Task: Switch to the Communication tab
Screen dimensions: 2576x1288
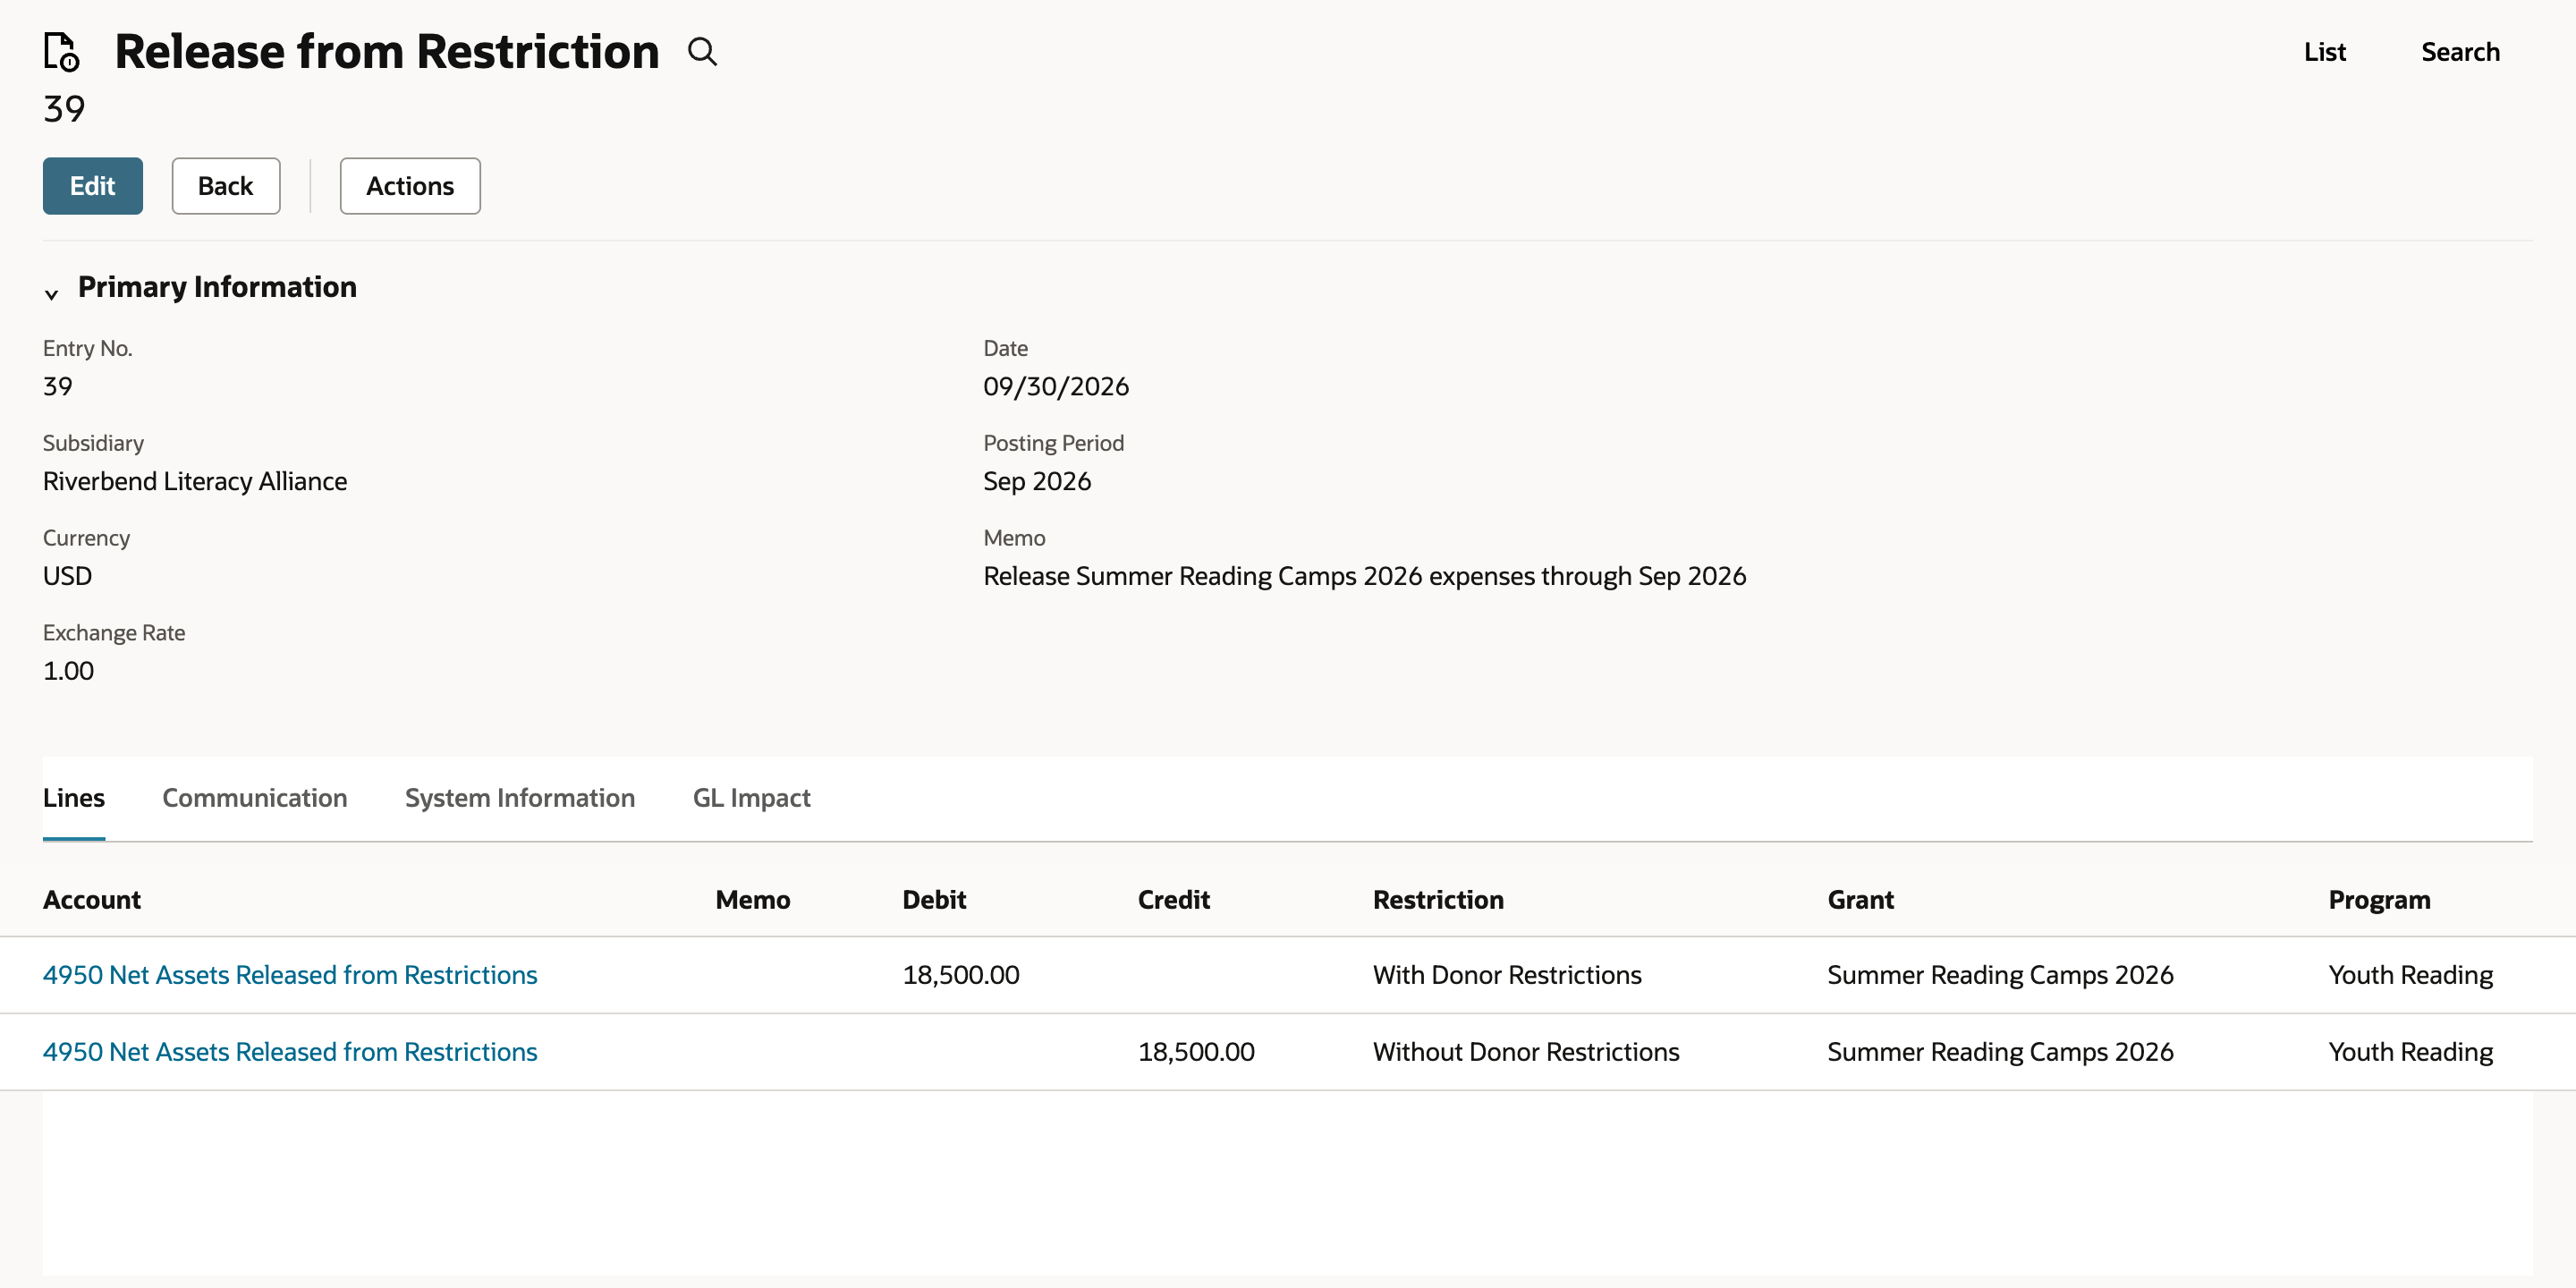Action: pos(255,797)
